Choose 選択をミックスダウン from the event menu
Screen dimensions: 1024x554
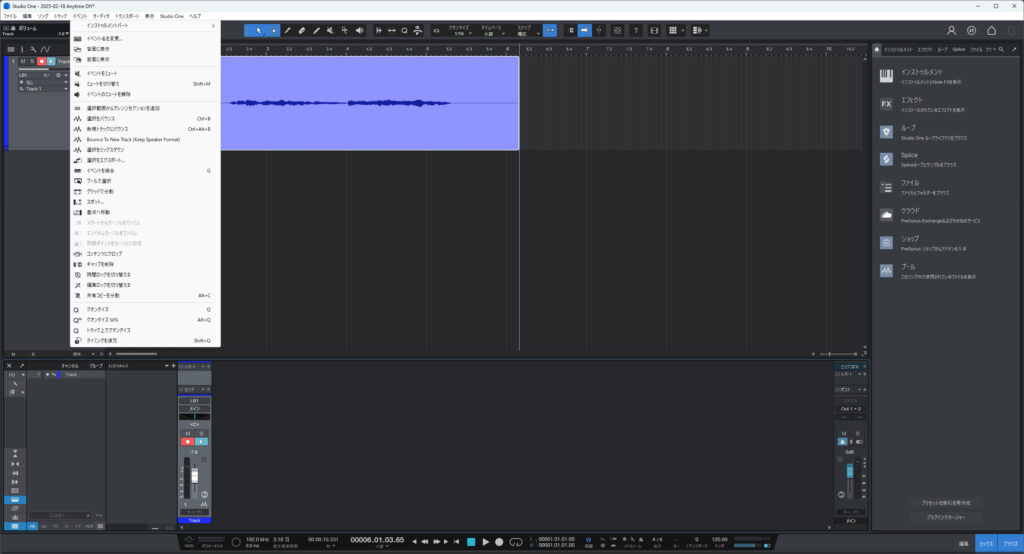[110, 150]
